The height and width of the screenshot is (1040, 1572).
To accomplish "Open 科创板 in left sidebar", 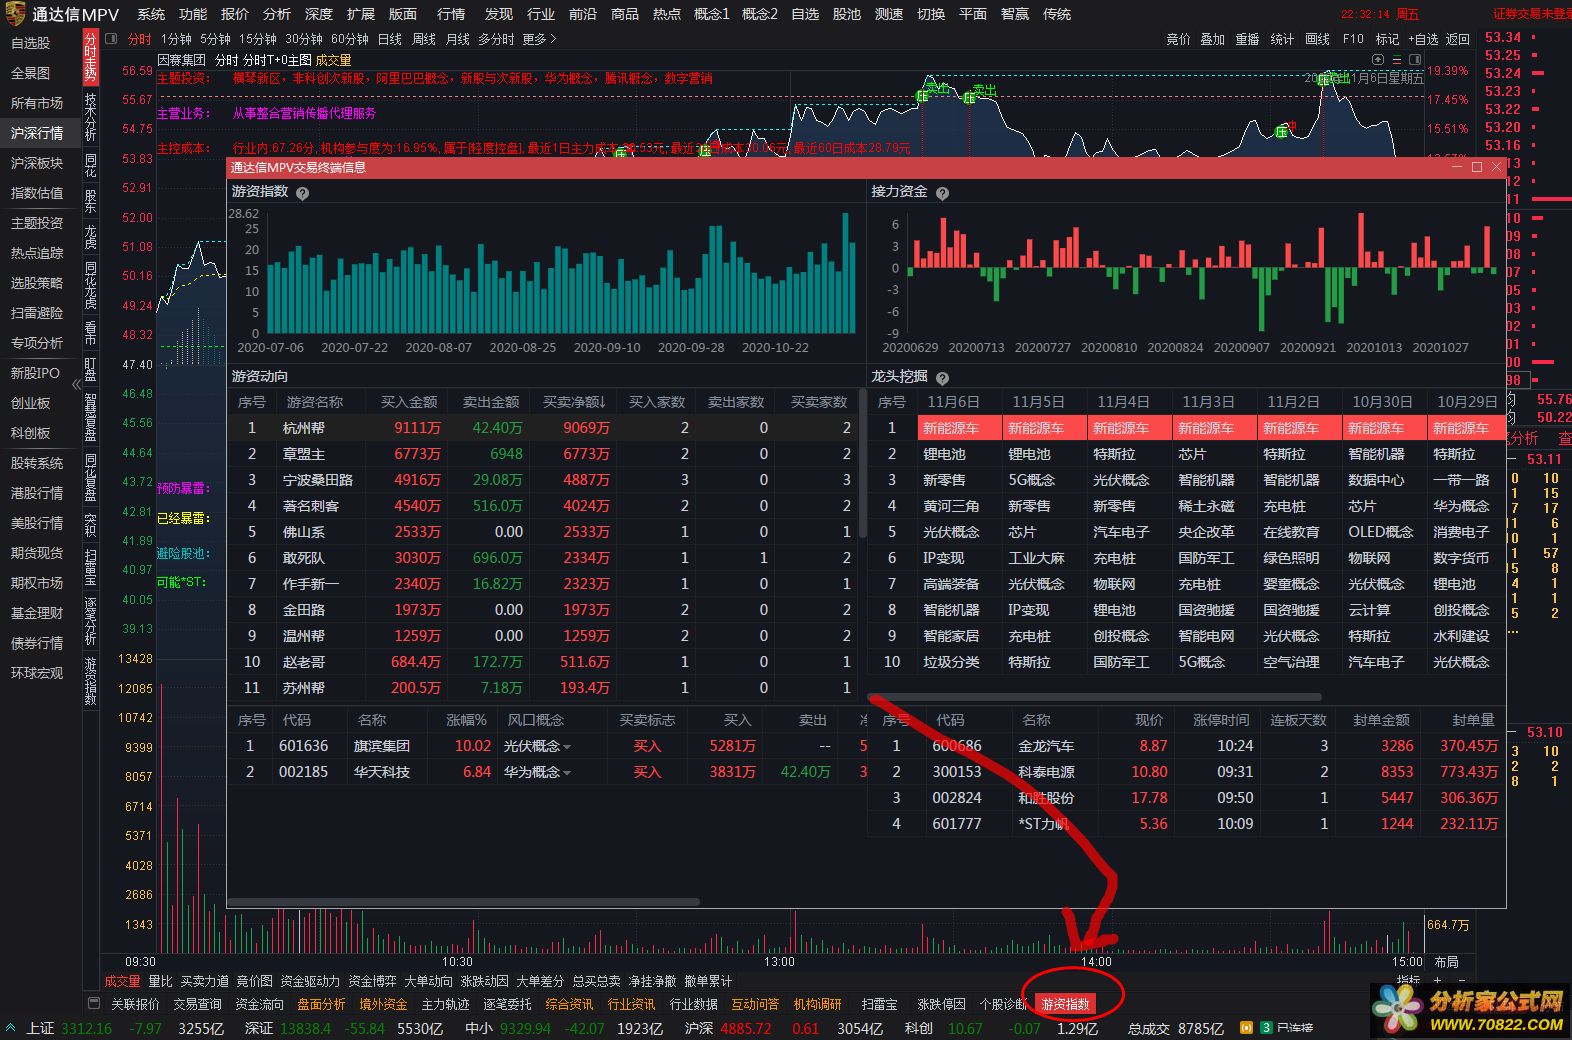I will click(30, 433).
